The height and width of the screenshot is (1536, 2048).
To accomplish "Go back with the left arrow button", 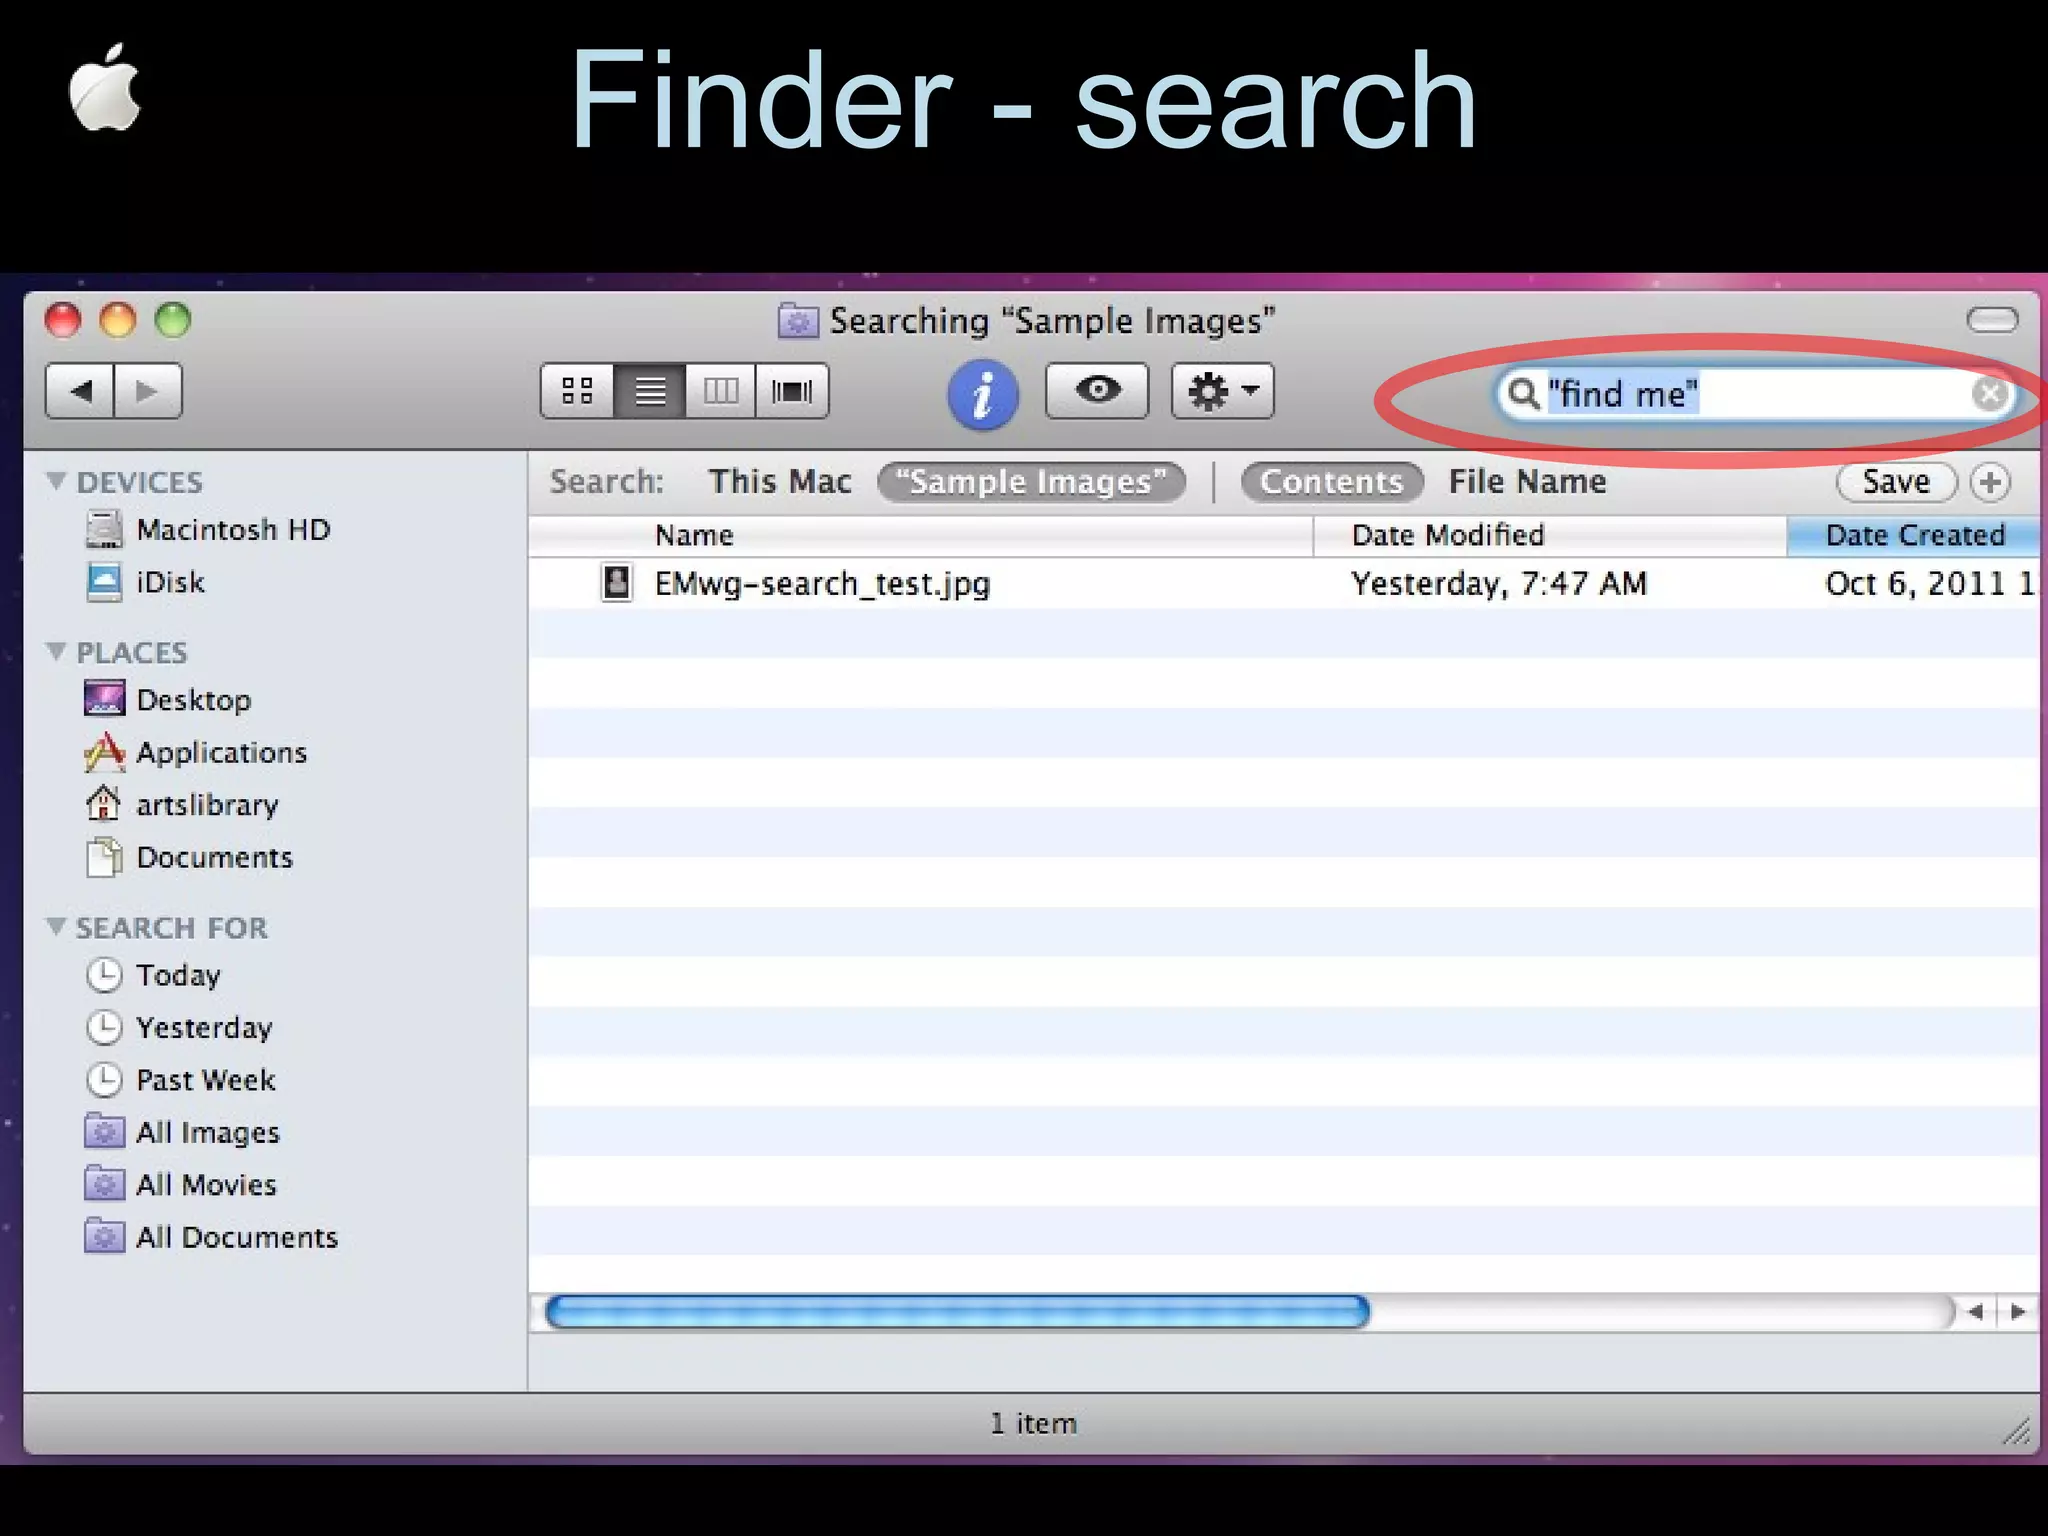I will coord(80,391).
